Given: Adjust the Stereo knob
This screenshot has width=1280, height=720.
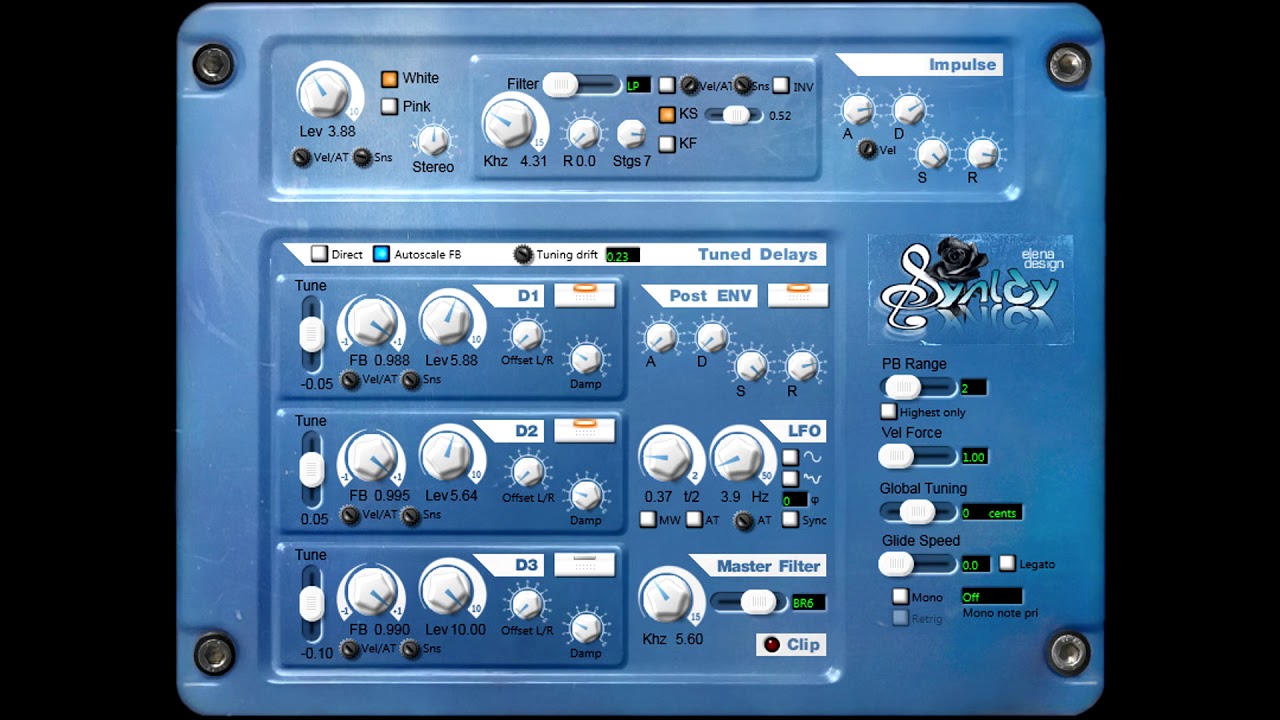Looking at the screenshot, I should [433, 139].
